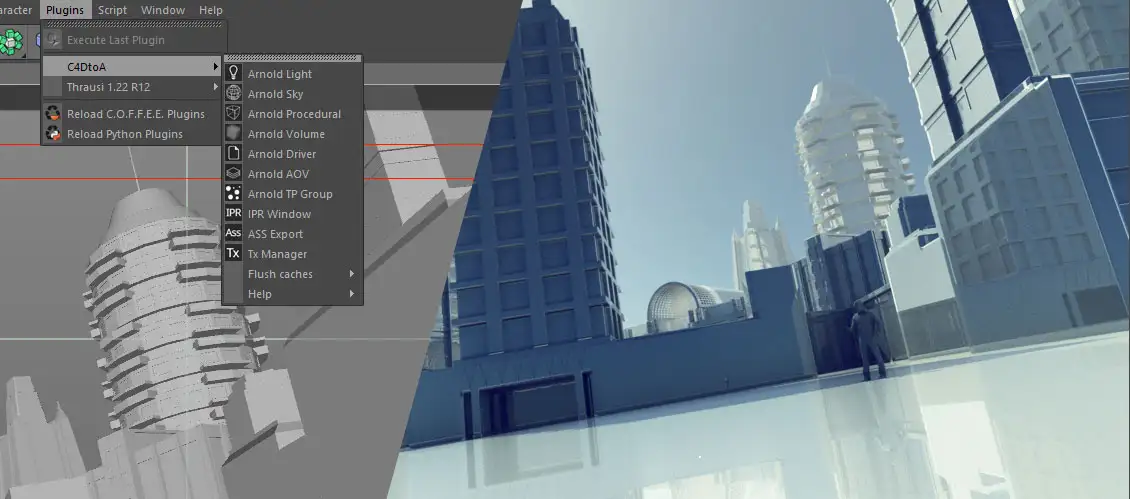Click the Arnold Driver document icon
This screenshot has width=1130, height=499.
pyautogui.click(x=233, y=154)
